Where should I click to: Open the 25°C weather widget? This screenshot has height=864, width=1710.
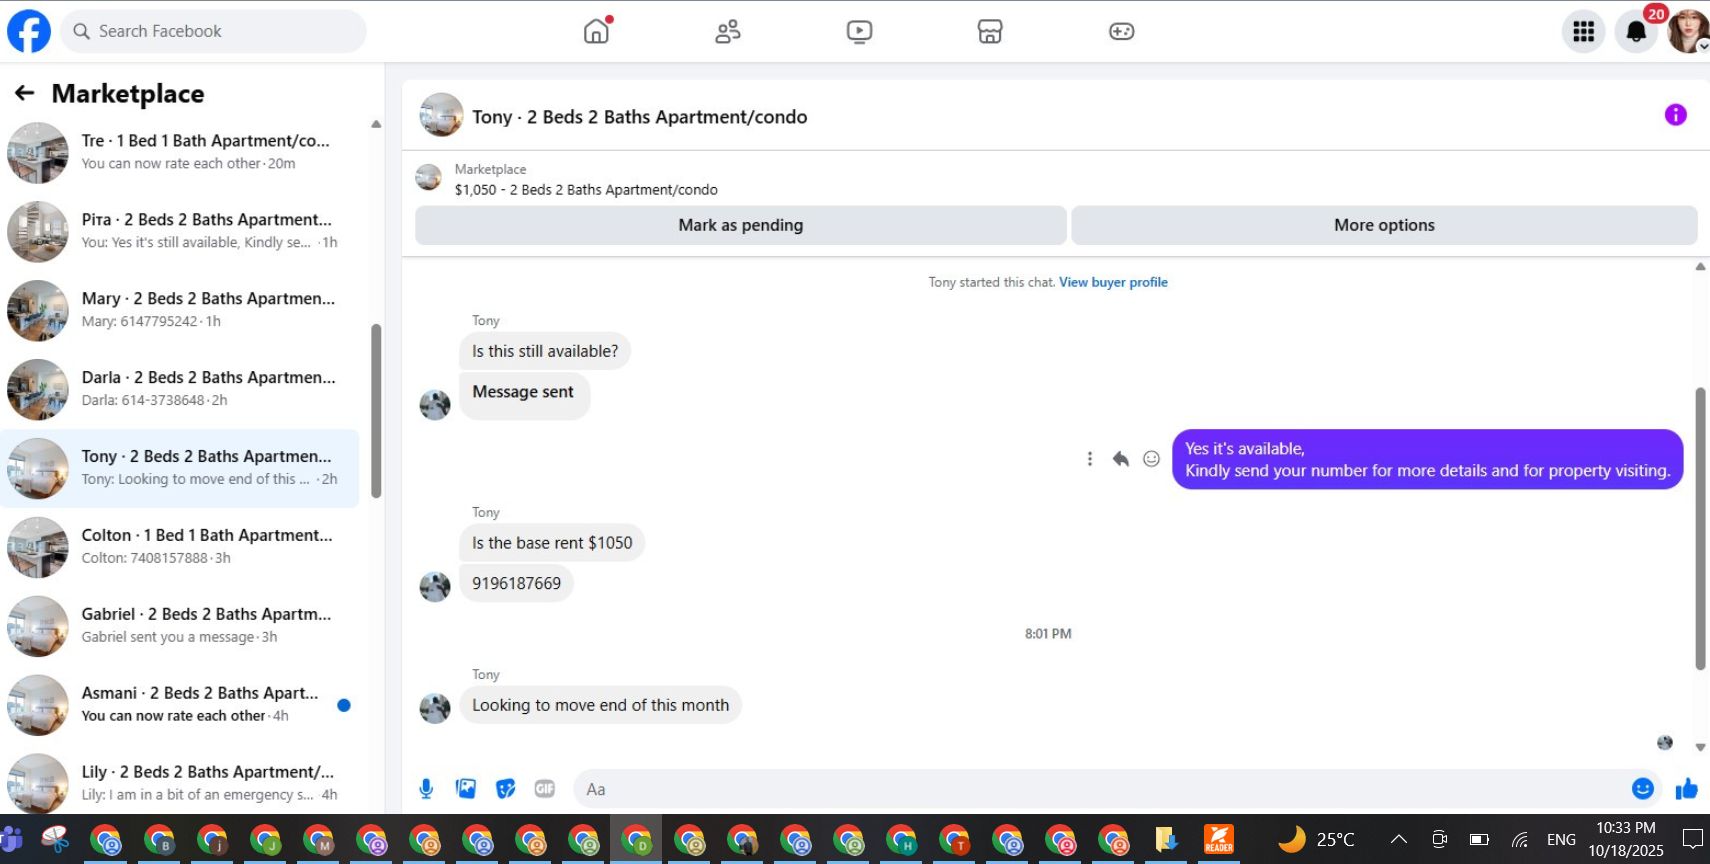[1317, 839]
